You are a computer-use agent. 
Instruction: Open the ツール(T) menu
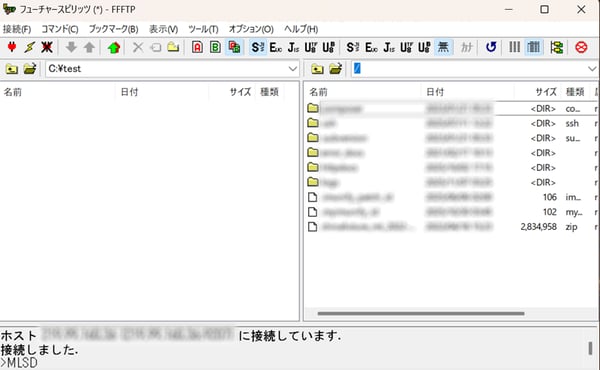(x=203, y=29)
